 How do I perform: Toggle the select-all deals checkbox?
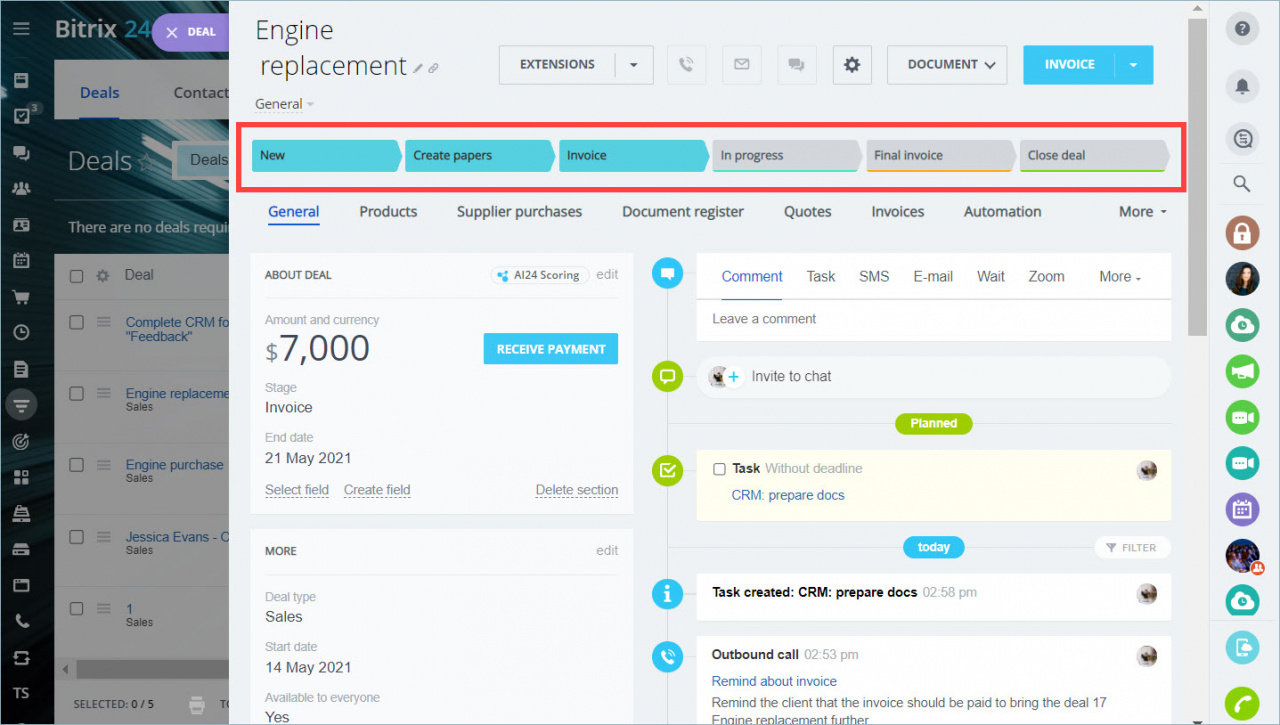tap(76, 276)
